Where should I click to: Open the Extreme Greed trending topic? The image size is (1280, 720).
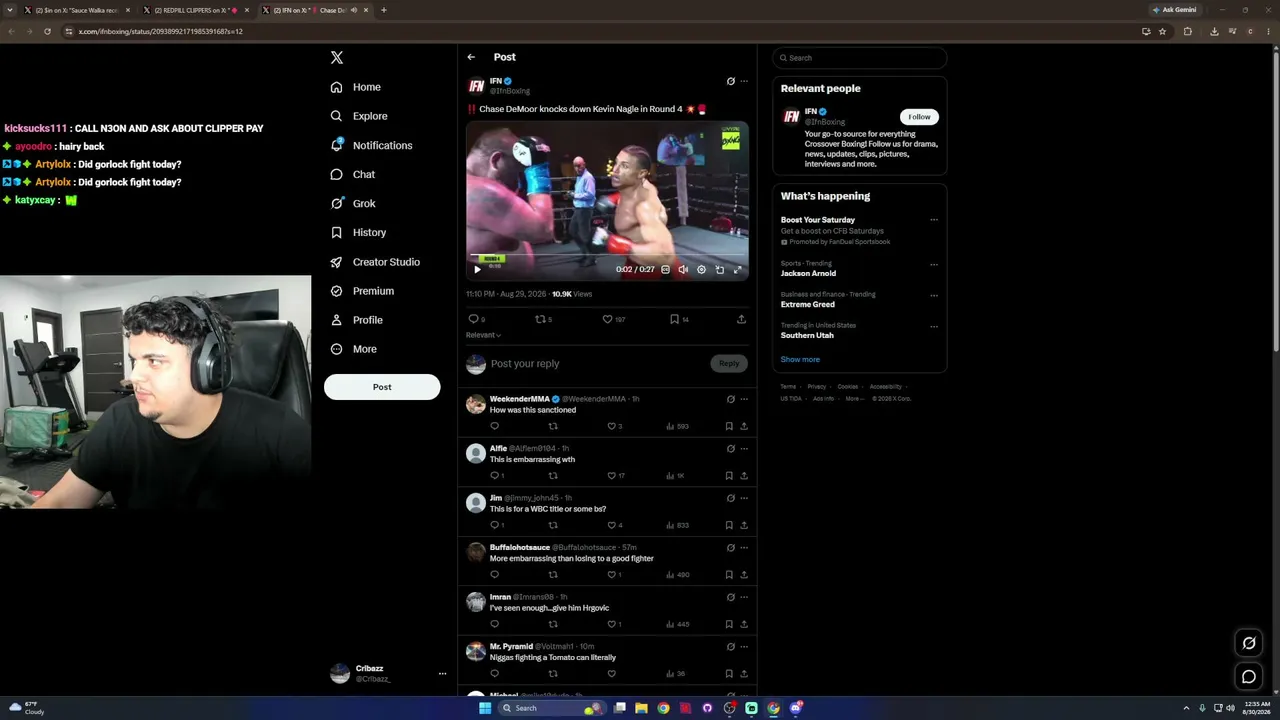pyautogui.click(x=808, y=304)
